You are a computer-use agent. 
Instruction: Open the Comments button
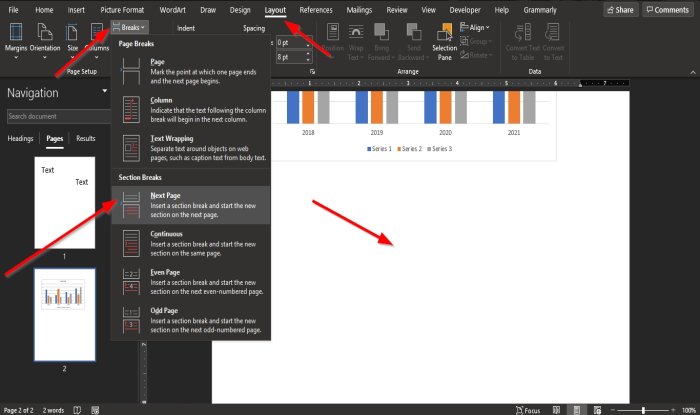(668, 10)
